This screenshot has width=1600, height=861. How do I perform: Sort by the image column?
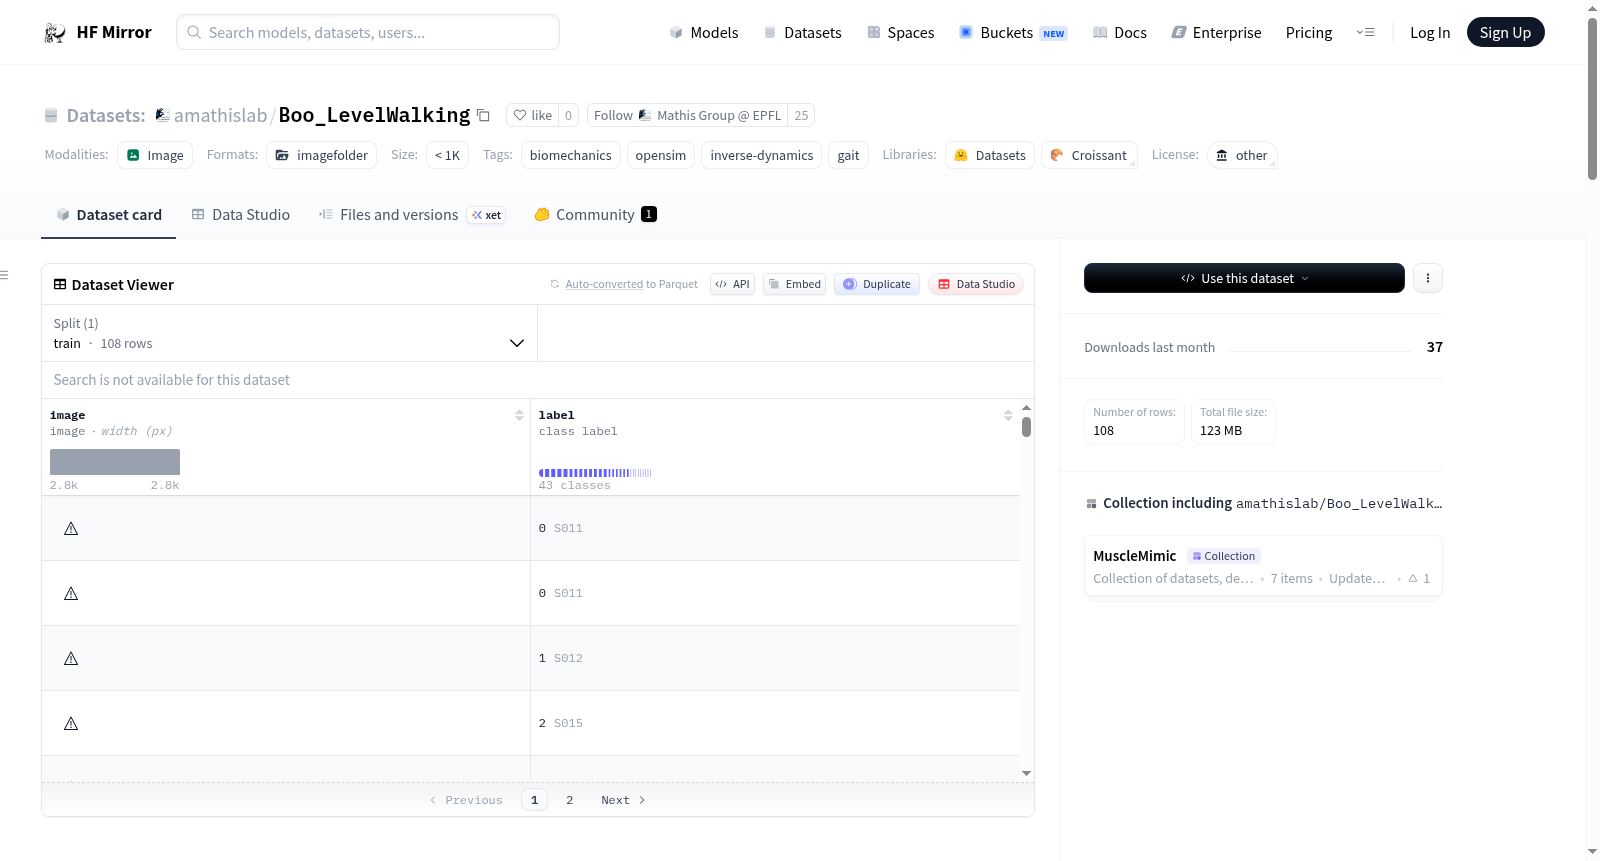519,415
